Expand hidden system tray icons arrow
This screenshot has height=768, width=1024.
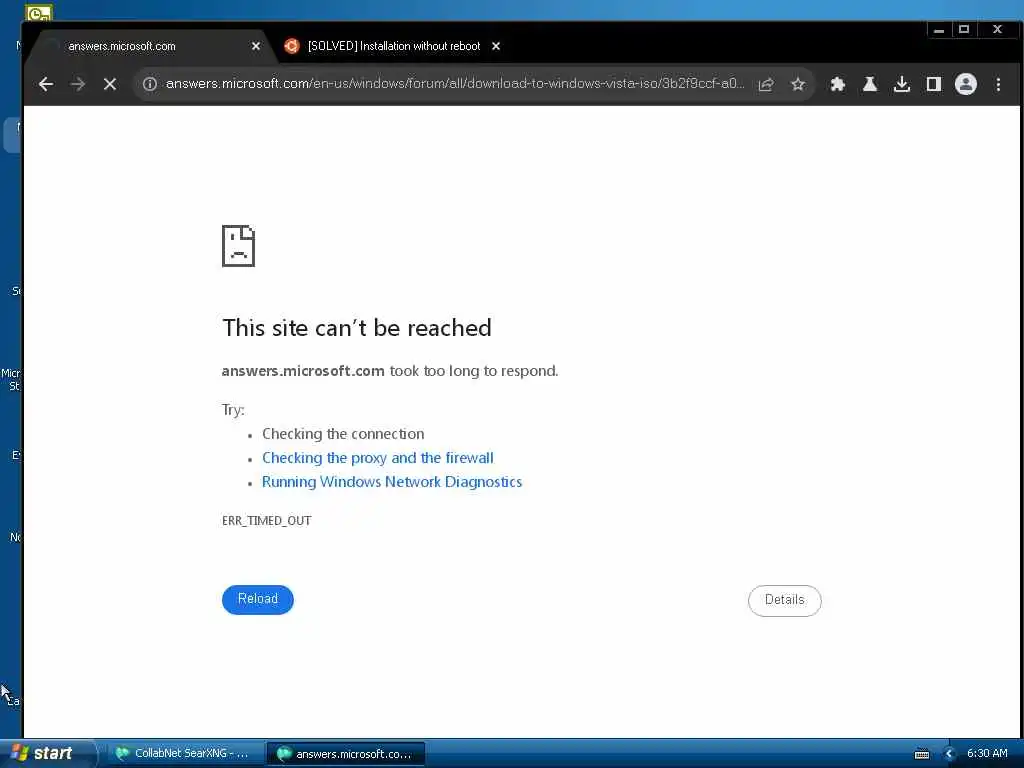point(949,754)
